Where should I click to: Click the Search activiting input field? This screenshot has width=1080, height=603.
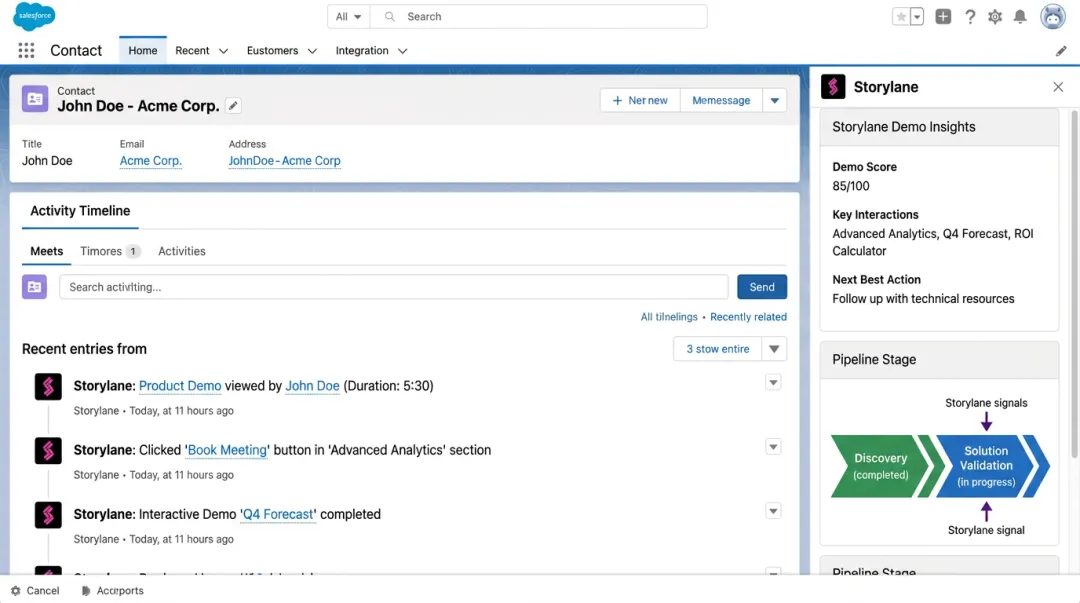(x=393, y=287)
